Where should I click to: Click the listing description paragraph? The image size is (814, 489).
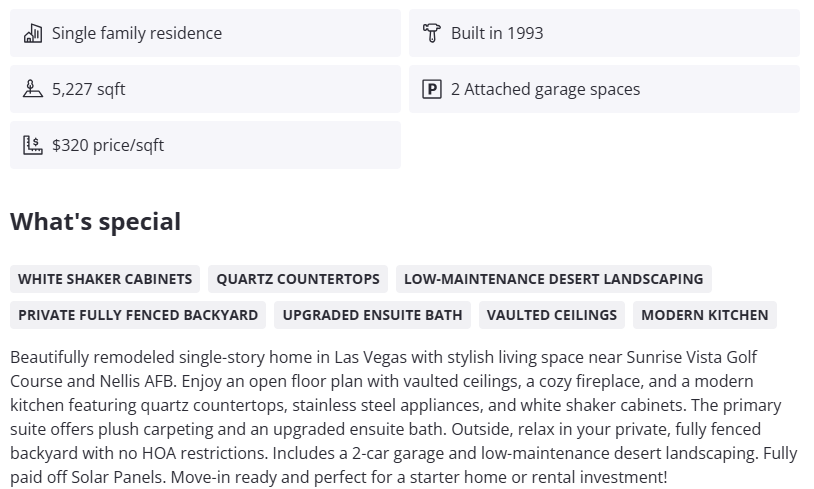400,405
